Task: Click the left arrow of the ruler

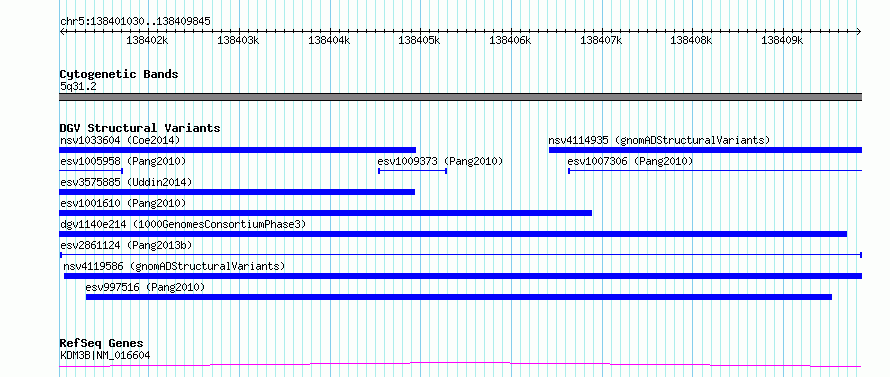Action: [x=62, y=31]
